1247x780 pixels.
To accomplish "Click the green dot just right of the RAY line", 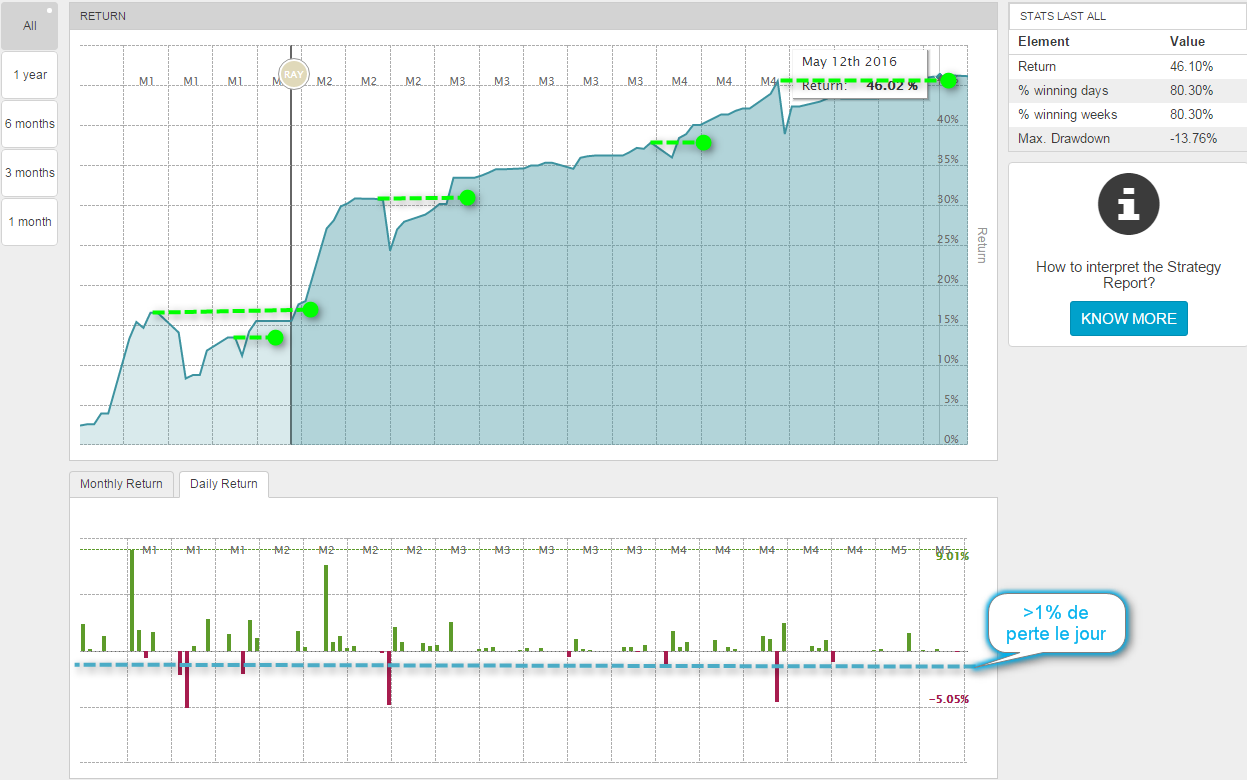I will click(310, 309).
